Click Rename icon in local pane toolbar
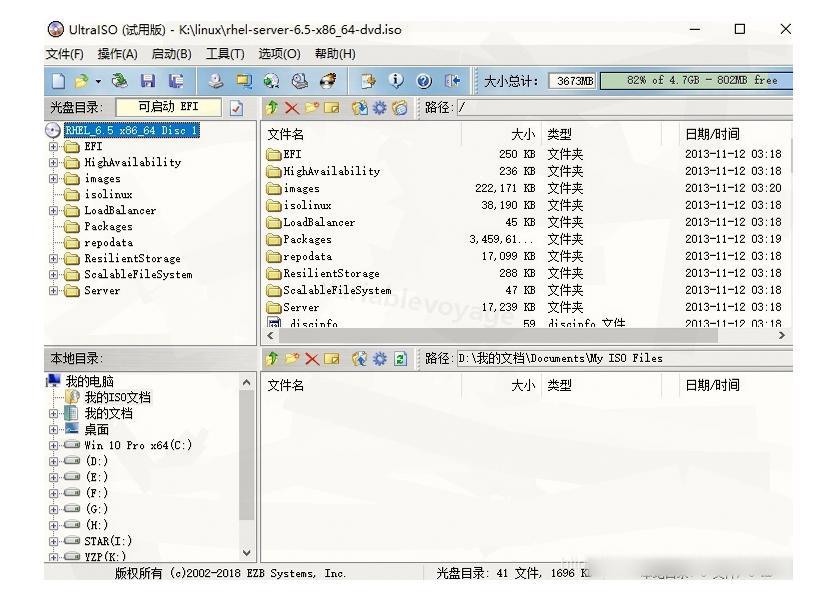This screenshot has height=601, width=837. click(x=331, y=359)
